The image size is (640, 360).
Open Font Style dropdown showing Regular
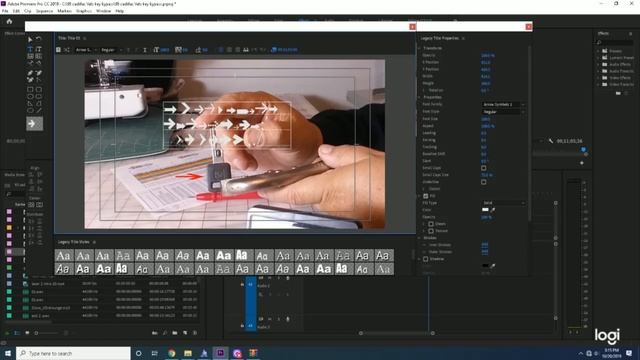[x=503, y=111]
